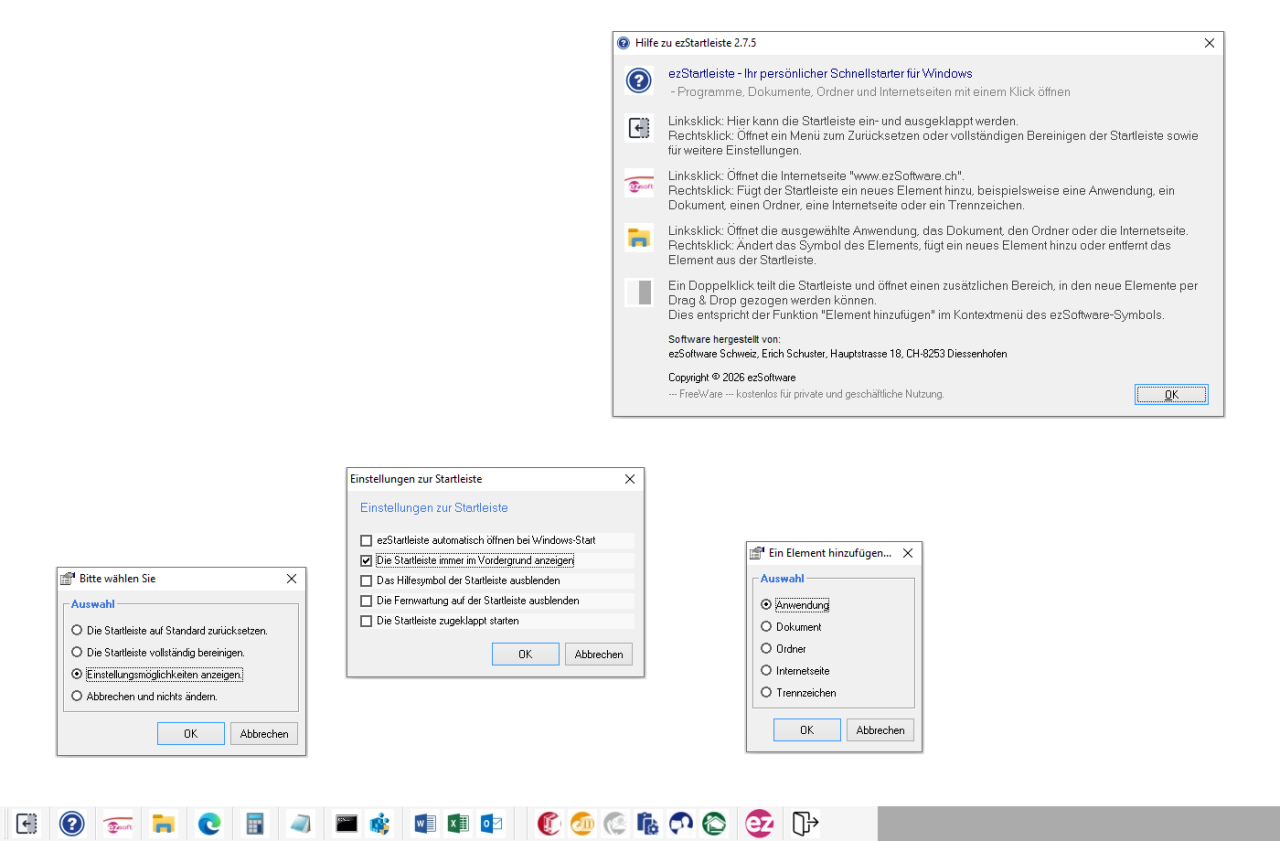Screen dimensions: 1280x841
Task: Launch the Command Prompt icon
Action: click(347, 824)
